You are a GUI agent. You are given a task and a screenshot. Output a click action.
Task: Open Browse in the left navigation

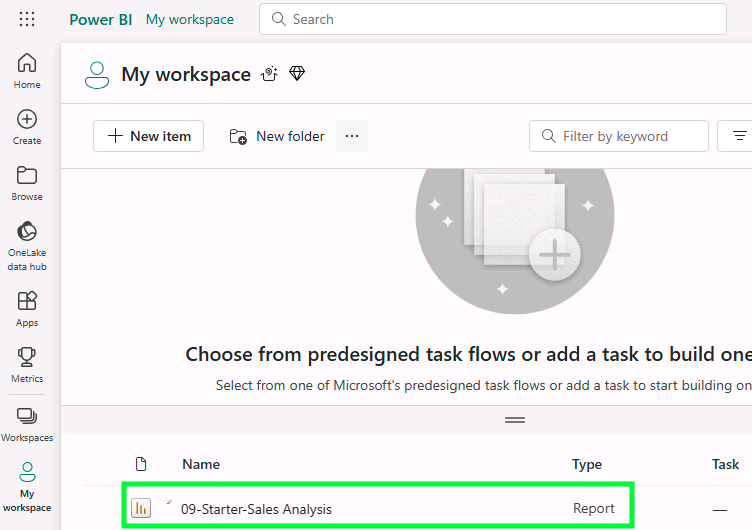(x=27, y=183)
